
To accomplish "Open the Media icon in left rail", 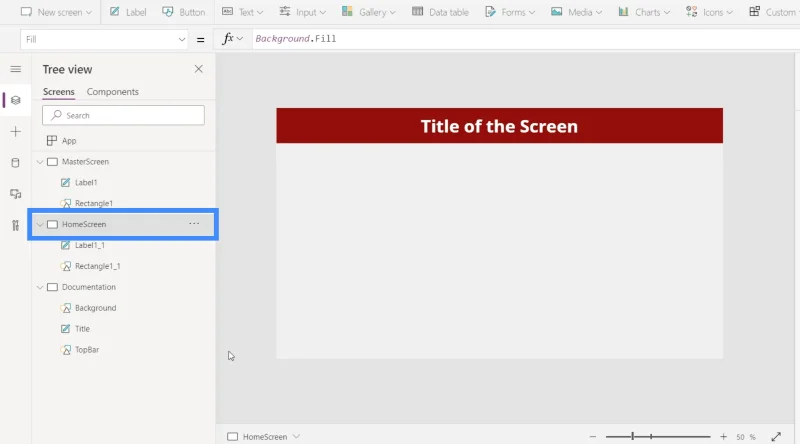I will point(16,194).
